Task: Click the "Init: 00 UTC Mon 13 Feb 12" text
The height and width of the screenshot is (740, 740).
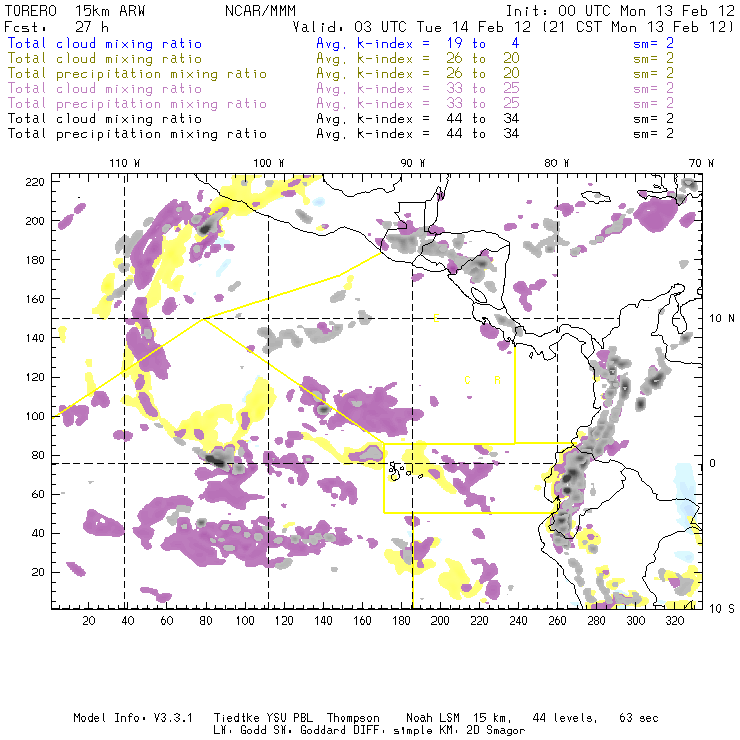Action: tap(620, 11)
